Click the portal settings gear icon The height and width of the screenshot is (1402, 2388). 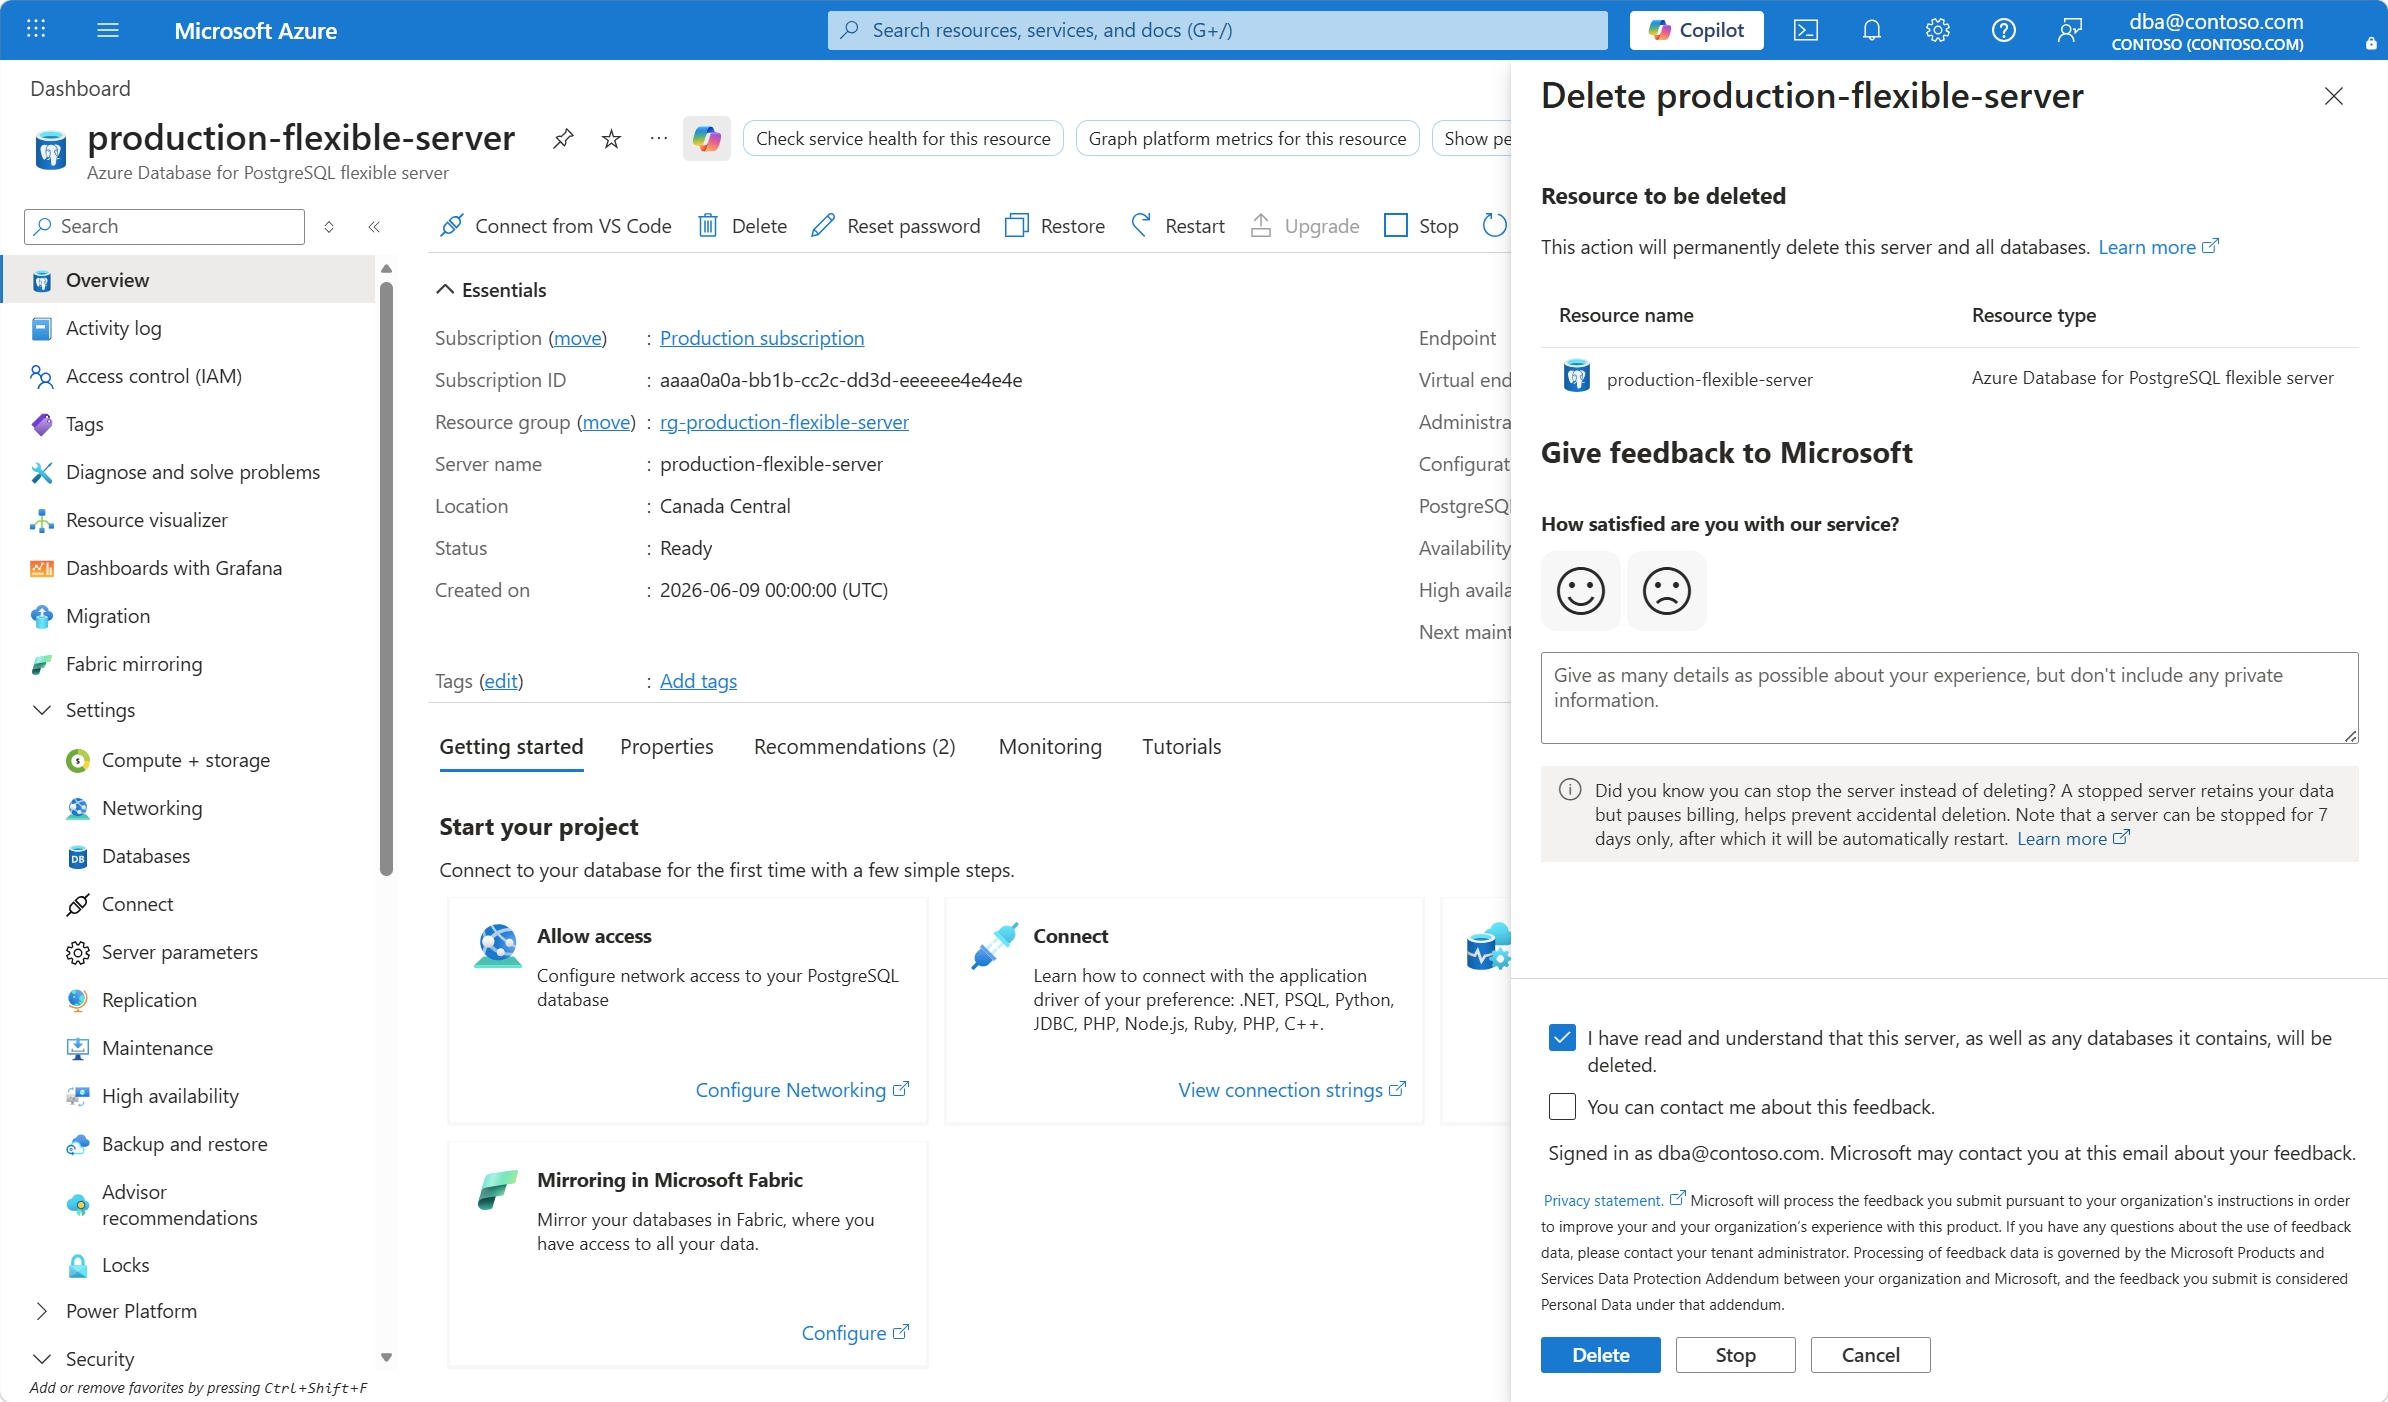click(1938, 30)
